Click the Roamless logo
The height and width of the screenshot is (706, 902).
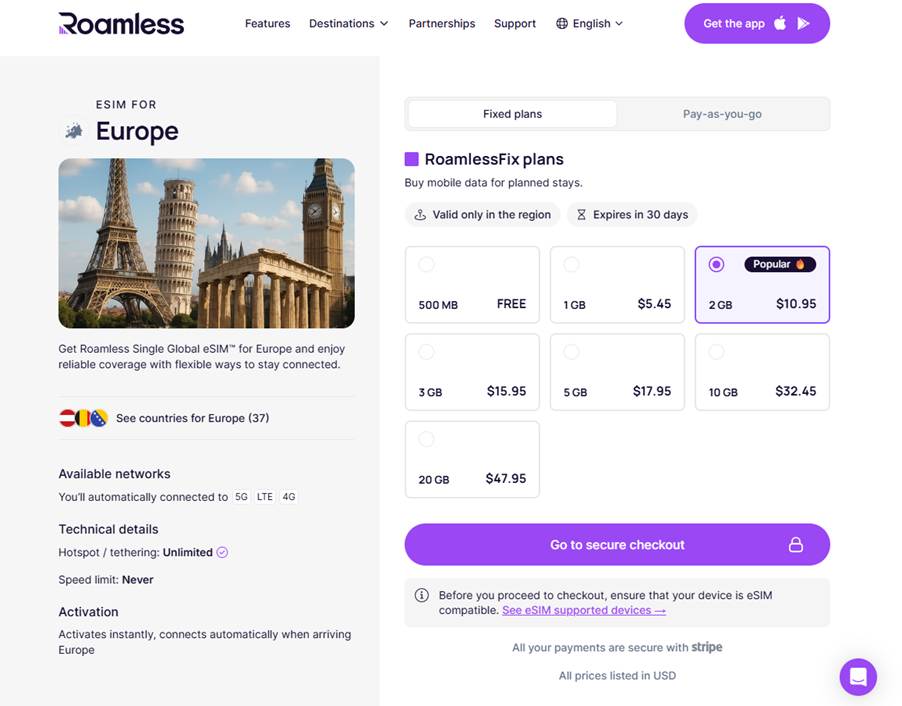tap(121, 23)
